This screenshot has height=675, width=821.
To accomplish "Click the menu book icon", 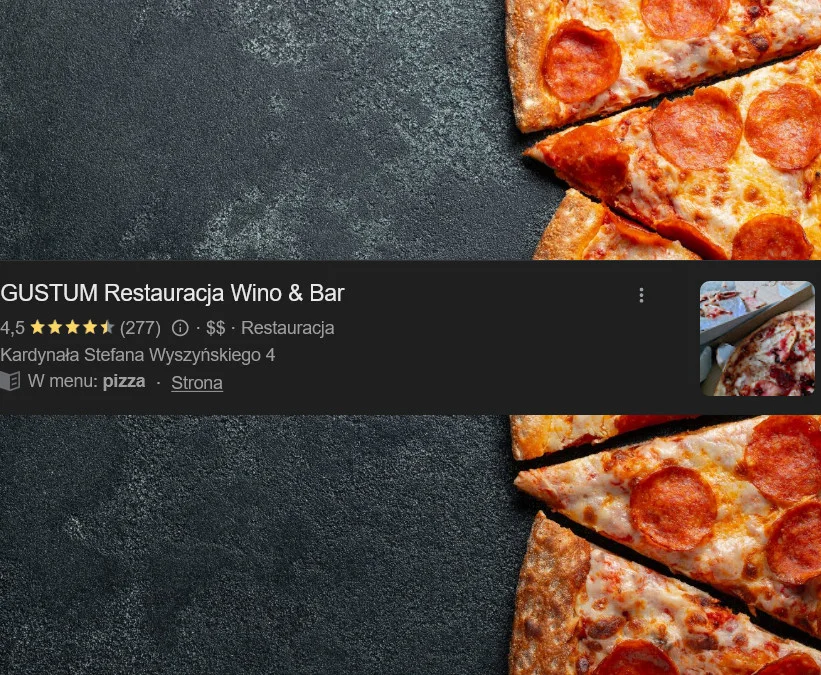I will tap(10, 381).
